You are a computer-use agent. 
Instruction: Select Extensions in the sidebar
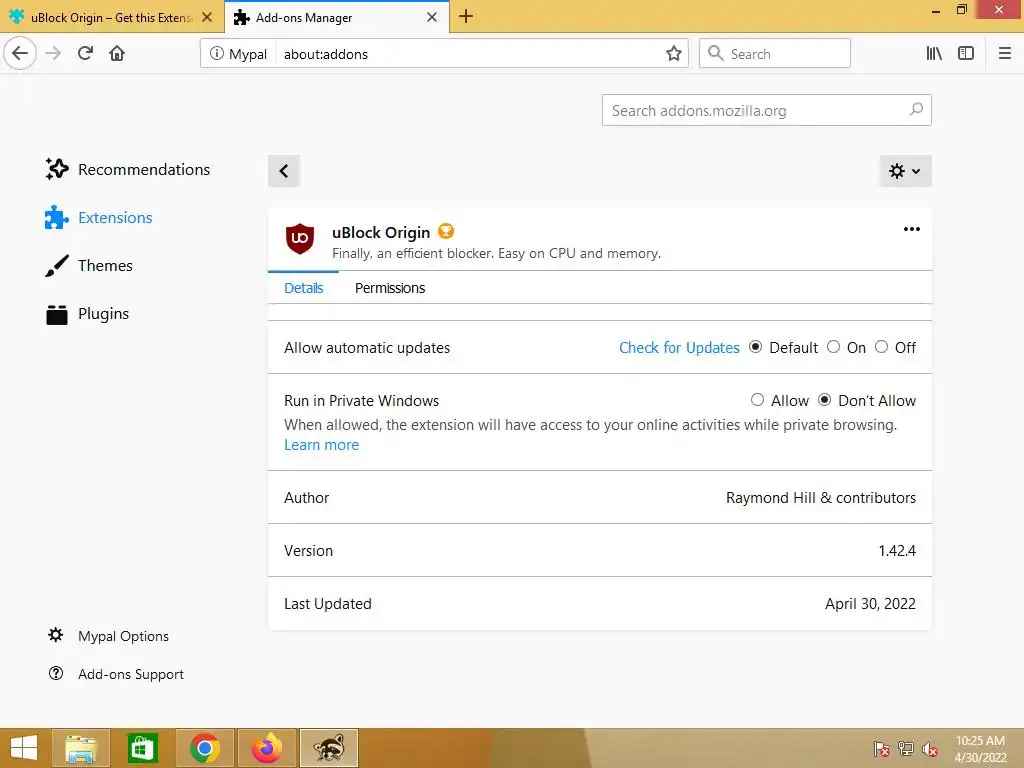click(99, 217)
